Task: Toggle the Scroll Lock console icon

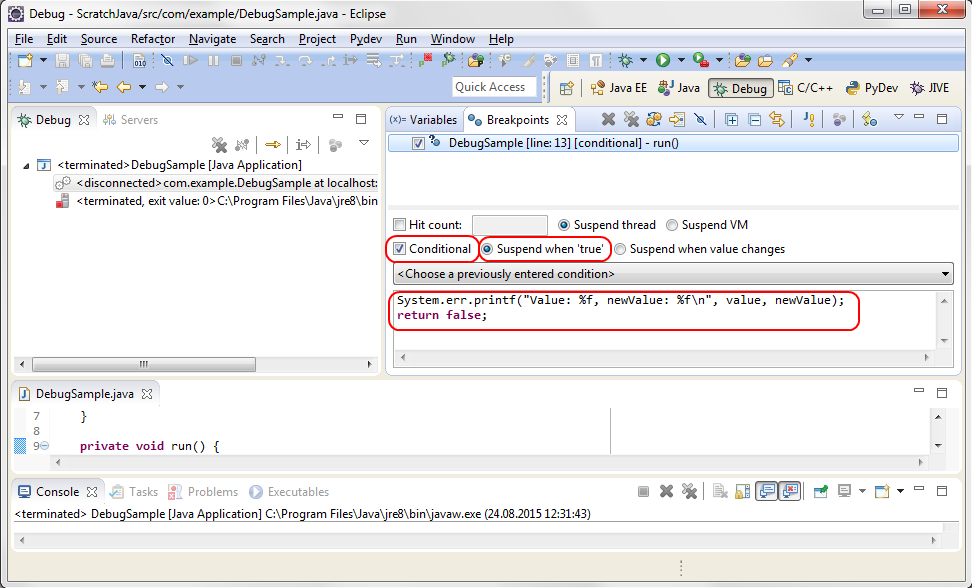Action: (743, 491)
